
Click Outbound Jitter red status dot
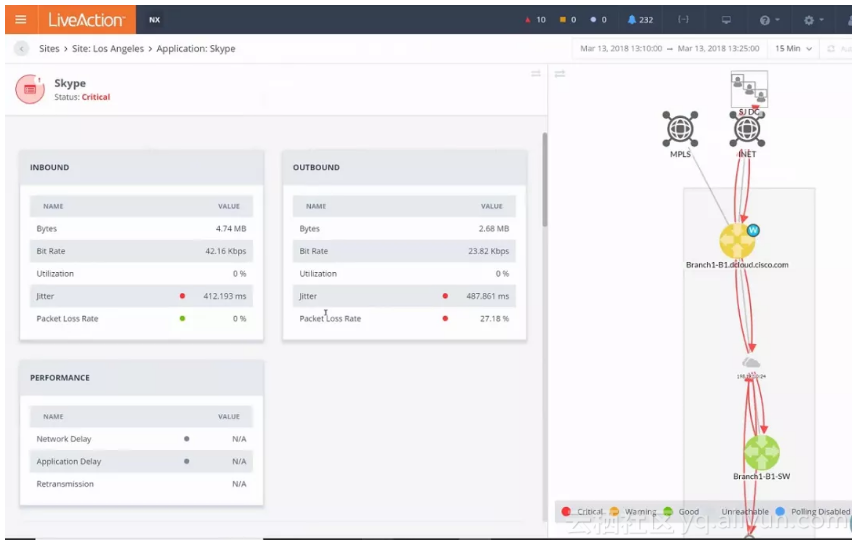[445, 296]
